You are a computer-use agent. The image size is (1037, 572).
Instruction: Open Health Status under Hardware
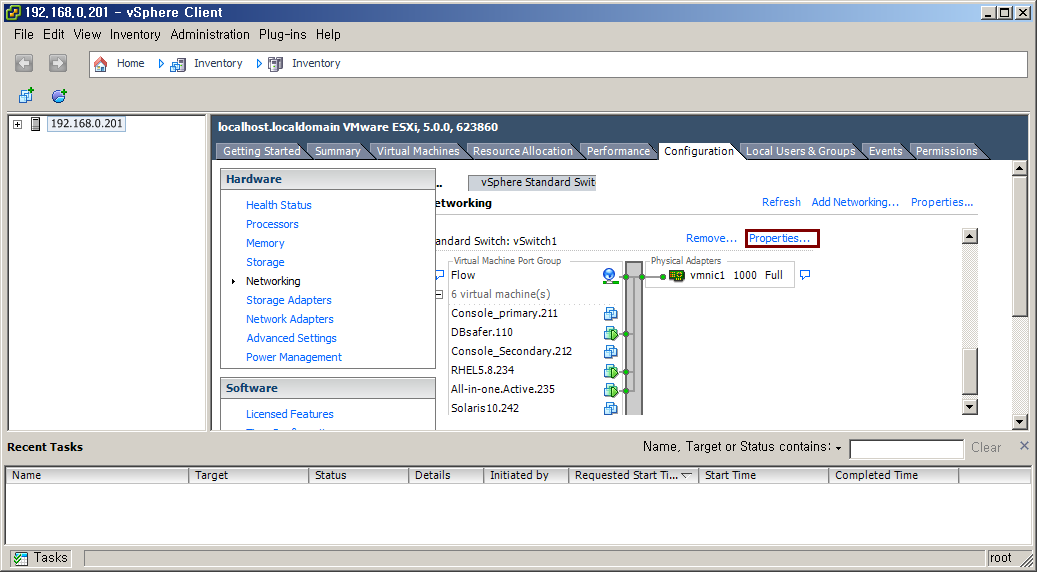(x=278, y=205)
